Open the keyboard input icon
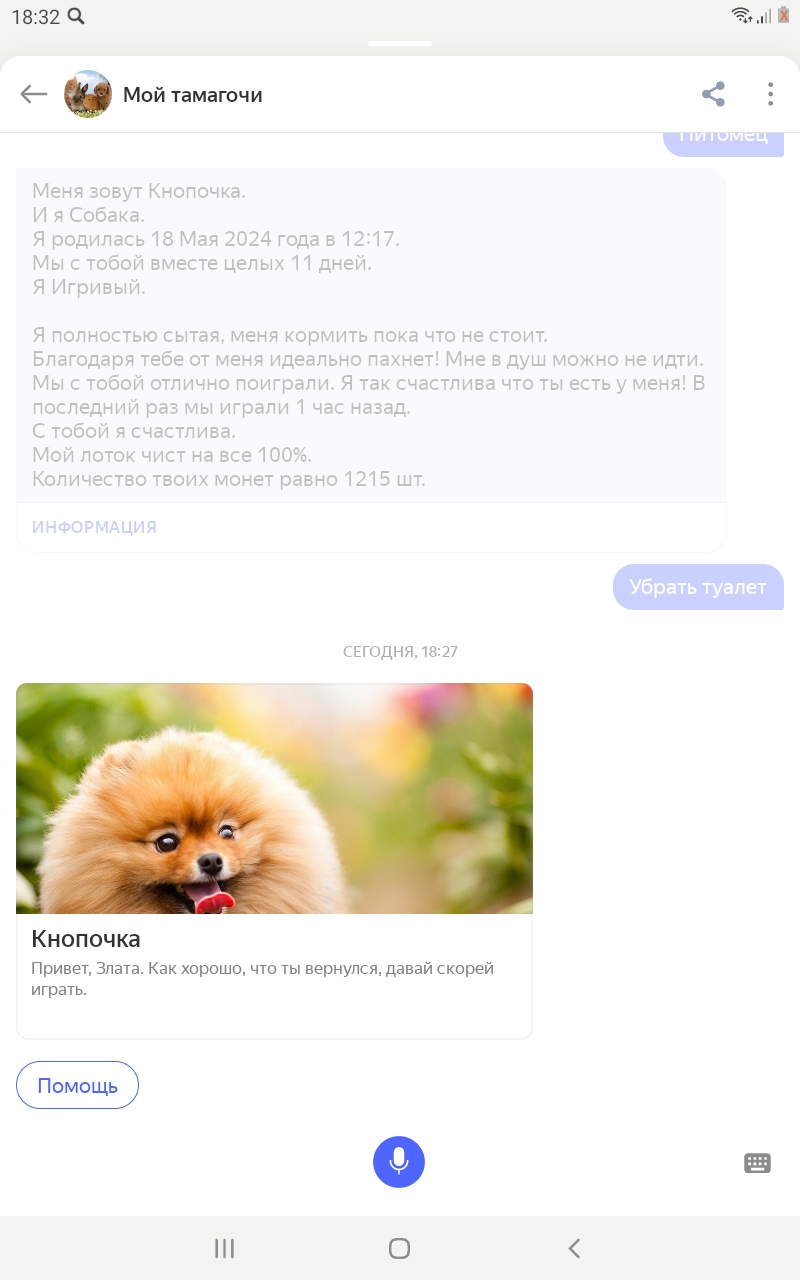This screenshot has width=800, height=1280. [757, 1162]
